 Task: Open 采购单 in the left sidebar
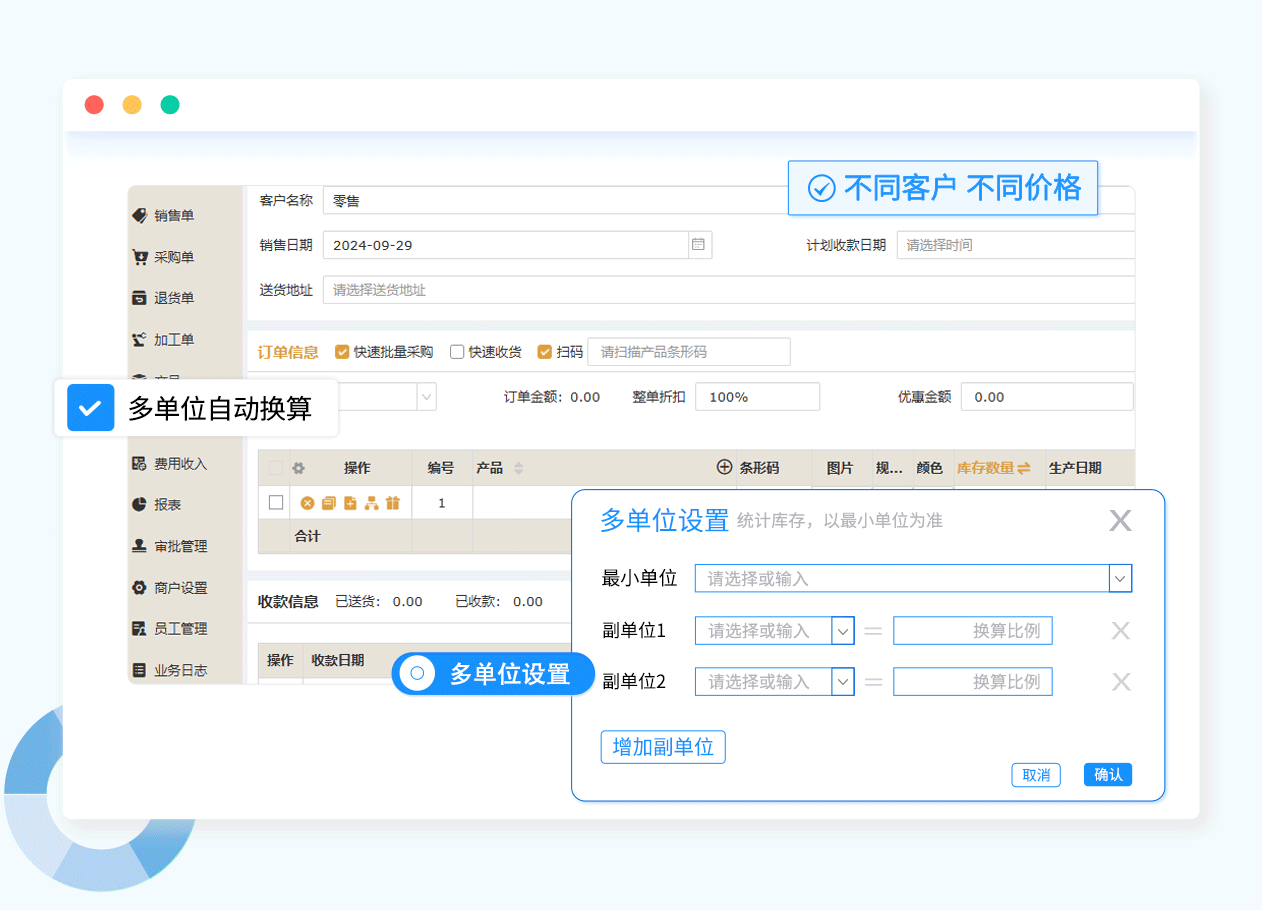(173, 257)
